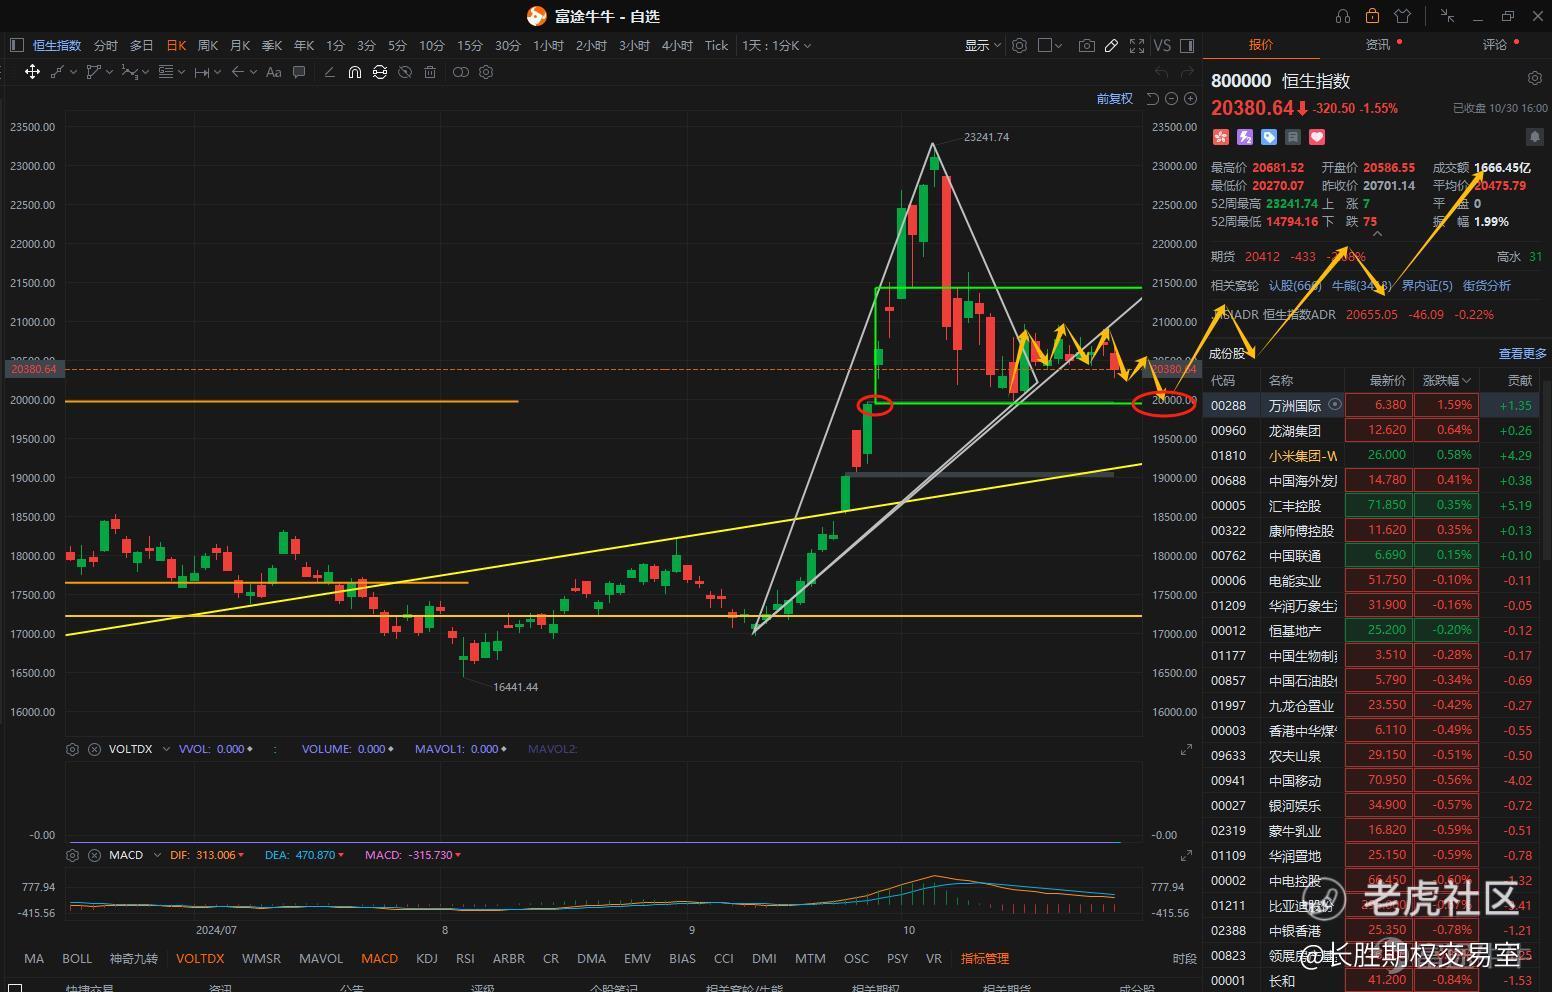Toggle the right quote panel visibility
Screen dimensions: 1552x992
[x=1187, y=45]
